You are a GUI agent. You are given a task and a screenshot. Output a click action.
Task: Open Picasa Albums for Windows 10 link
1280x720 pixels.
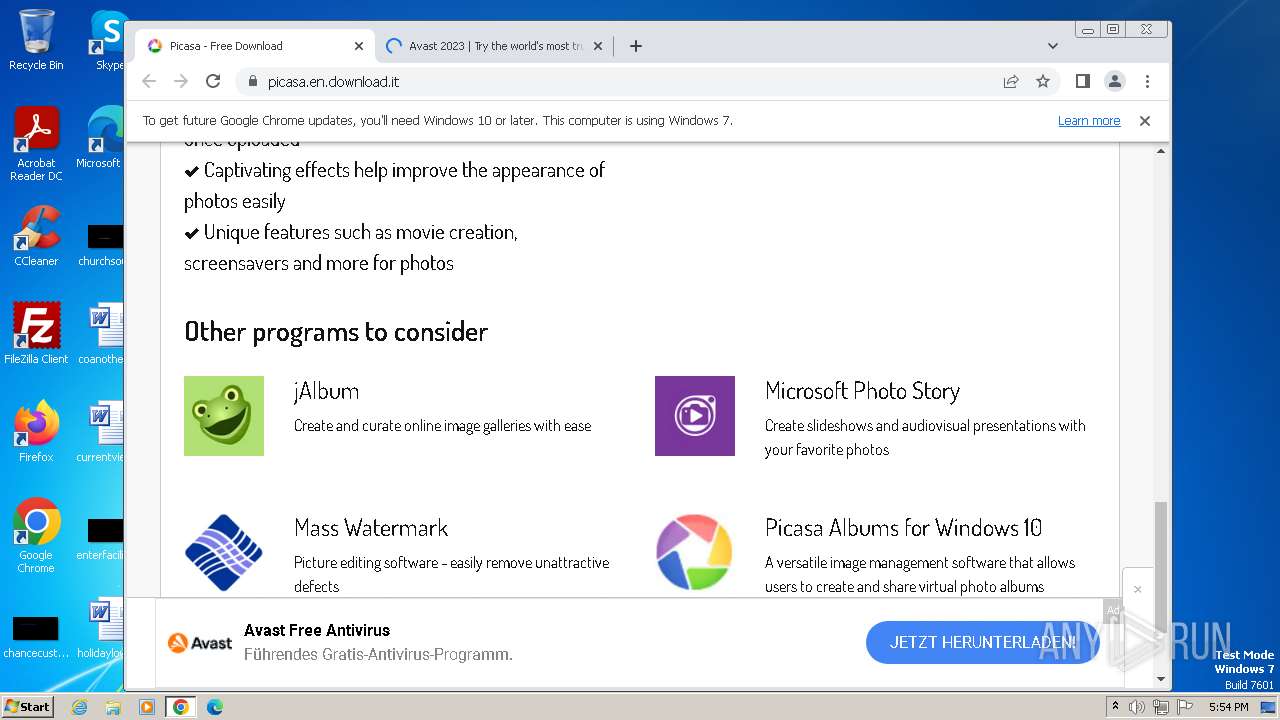click(903, 528)
